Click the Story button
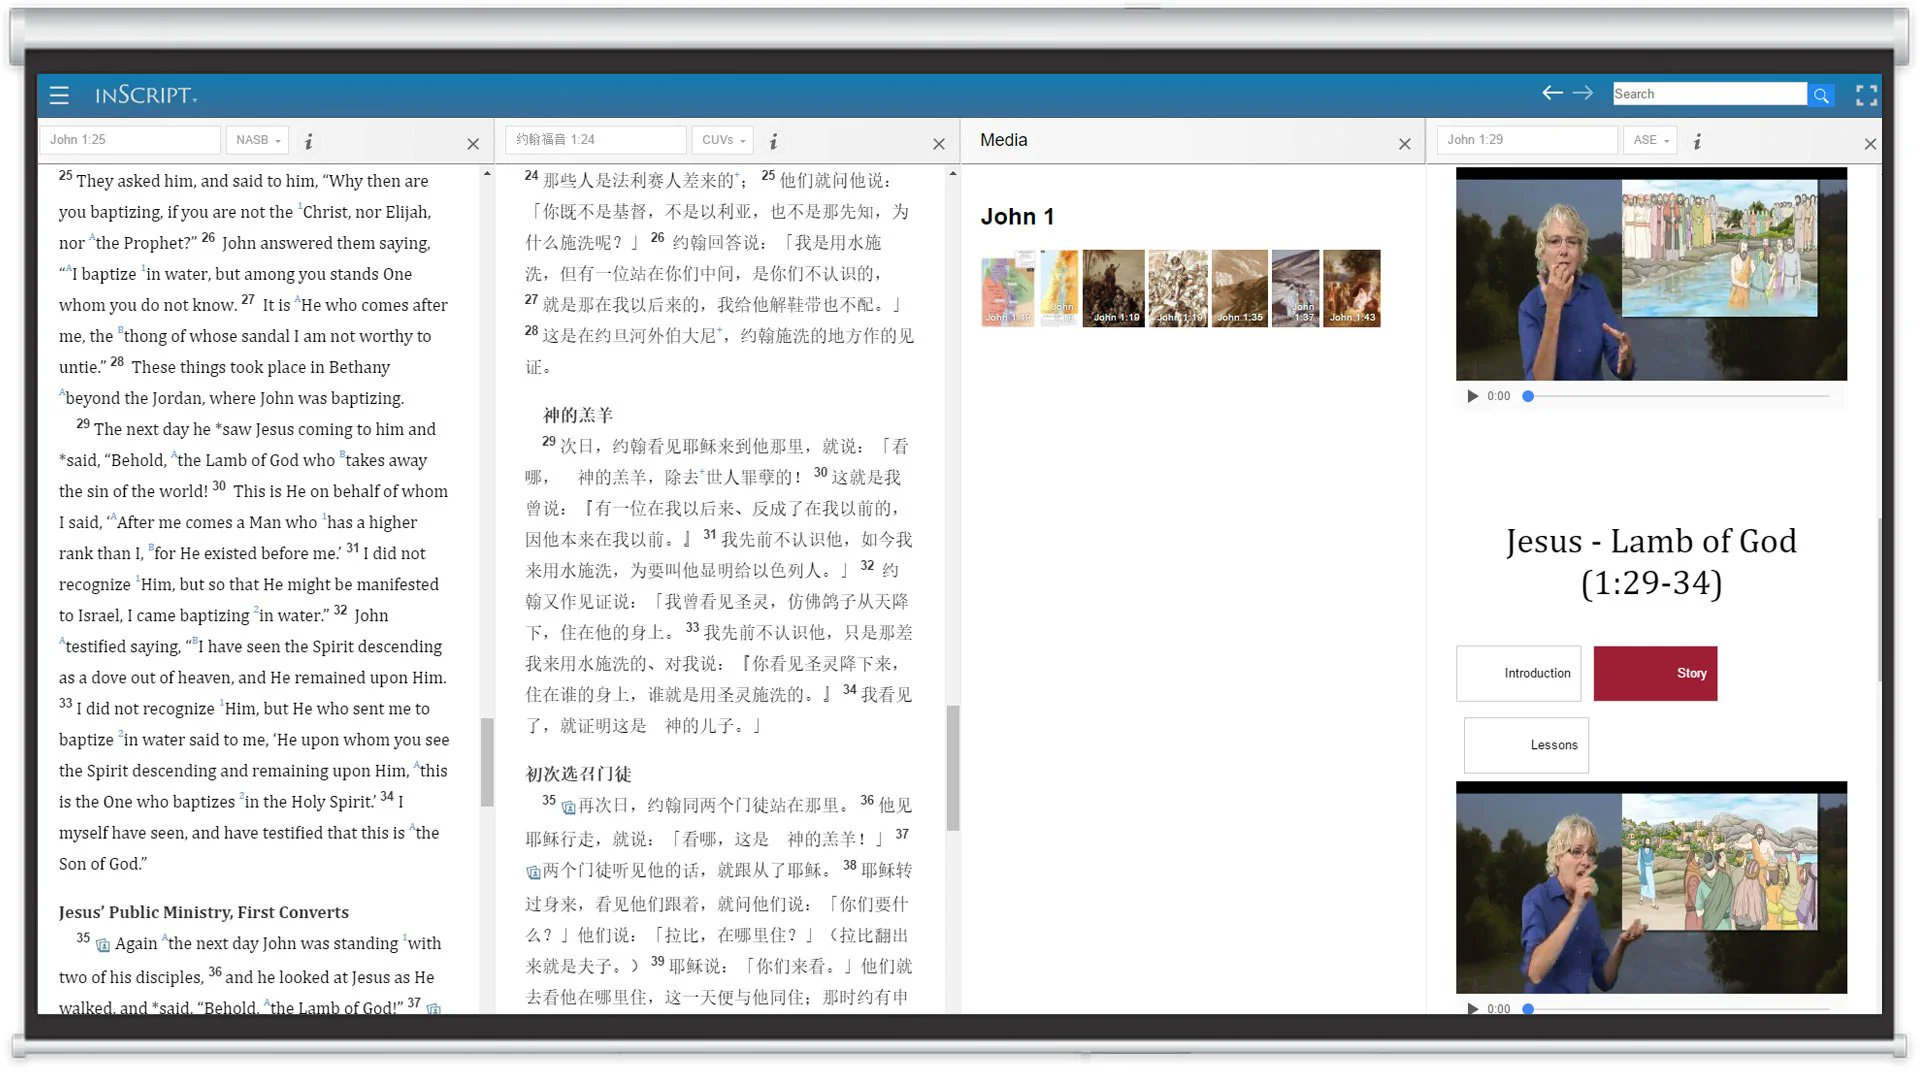The width and height of the screenshot is (1920, 1080). [1655, 673]
